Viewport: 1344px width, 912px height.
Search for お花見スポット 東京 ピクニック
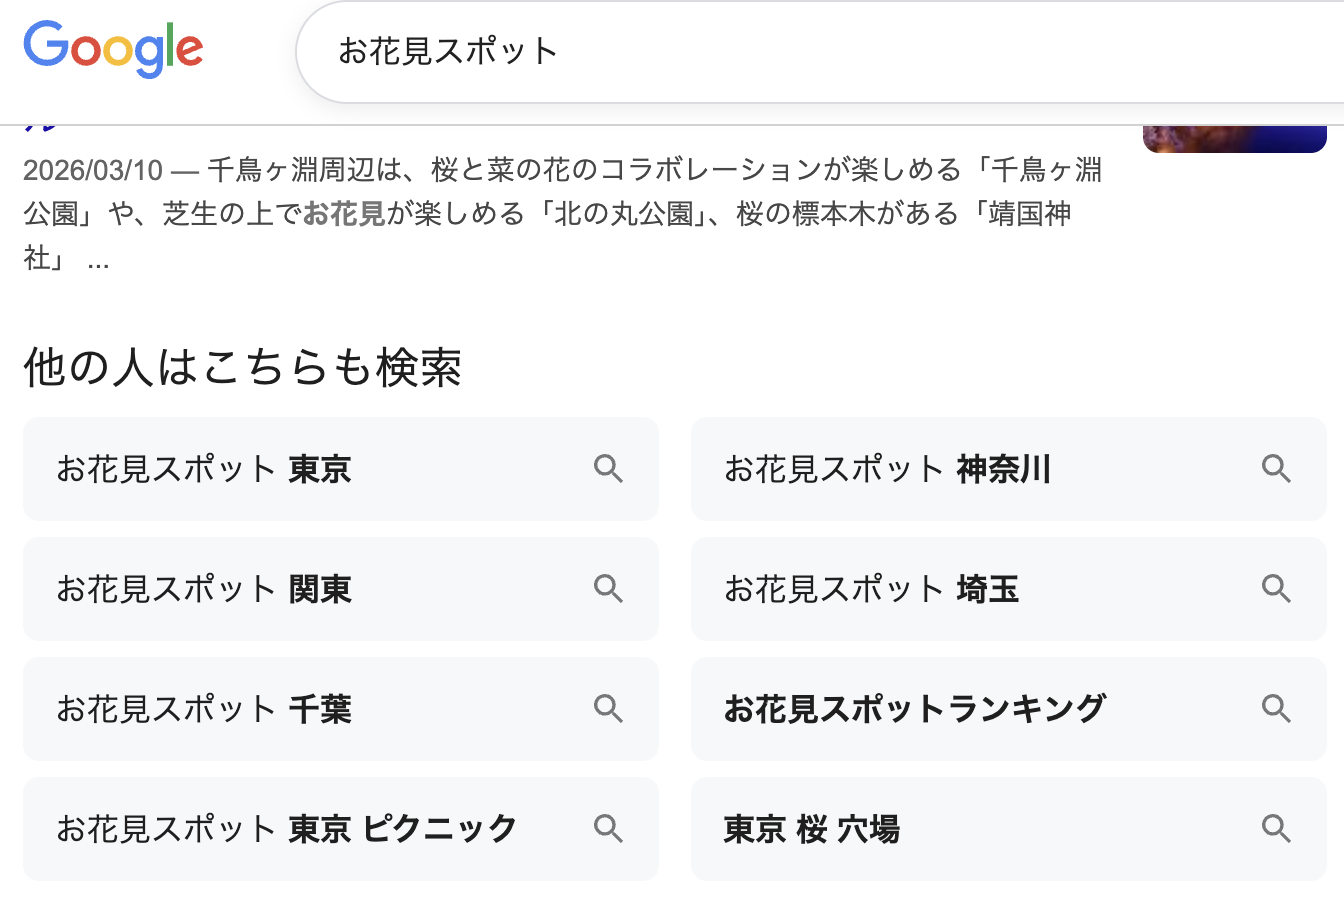[290, 829]
